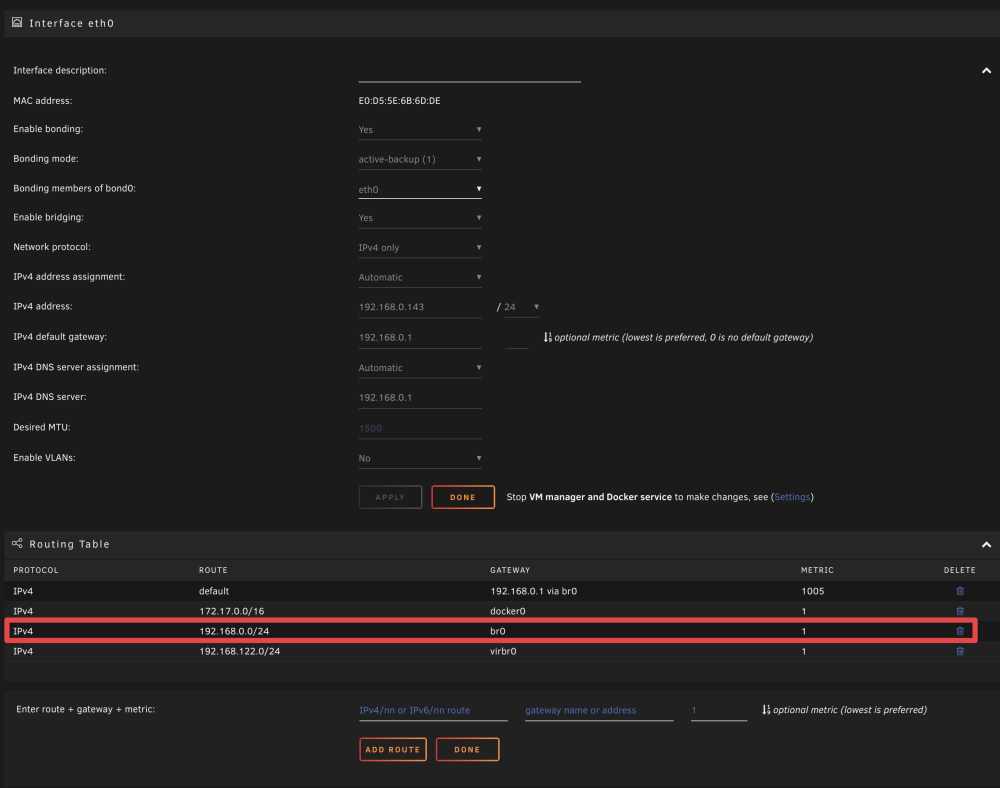Open IPv4 DNS server assignment dropdown
The image size is (1000, 788).
click(420, 368)
